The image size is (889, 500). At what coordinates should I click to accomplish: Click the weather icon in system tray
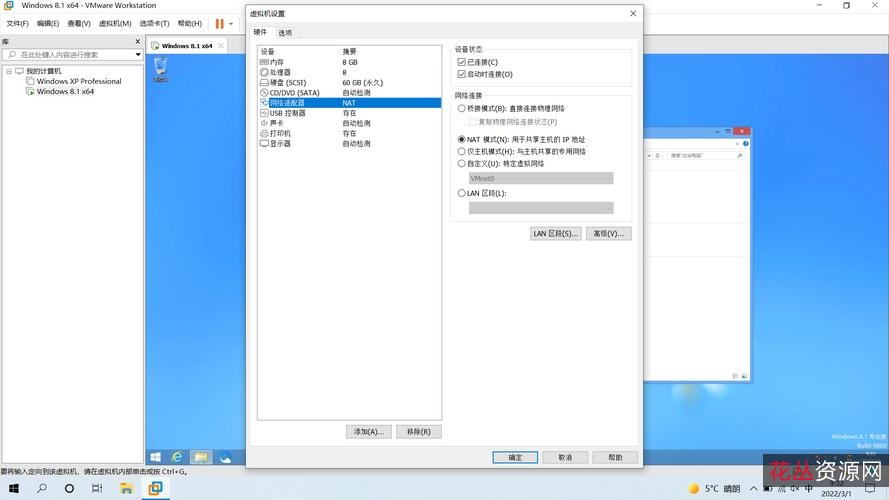click(x=693, y=488)
